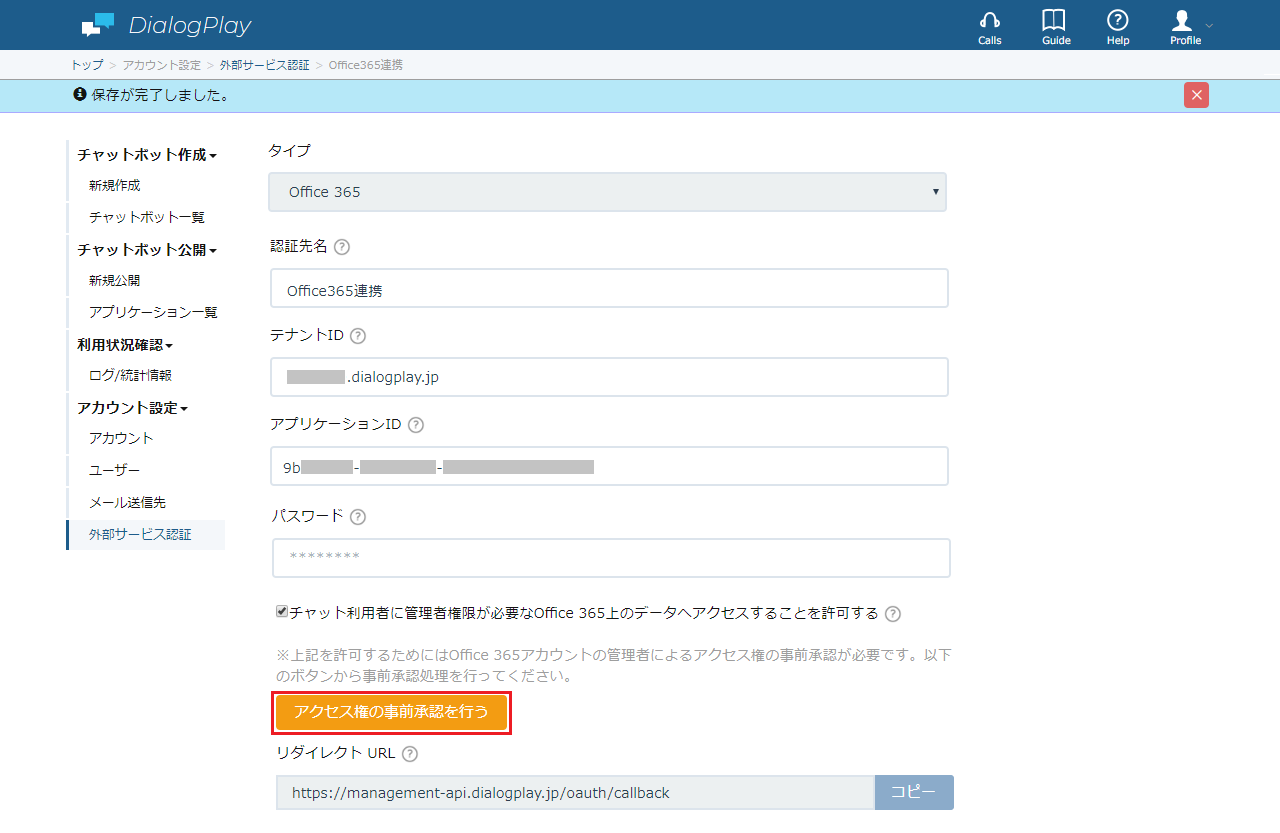The image size is (1280, 833).
Task: Collapse the 利用状況確認 section
Action: pyautogui.click(x=125, y=345)
